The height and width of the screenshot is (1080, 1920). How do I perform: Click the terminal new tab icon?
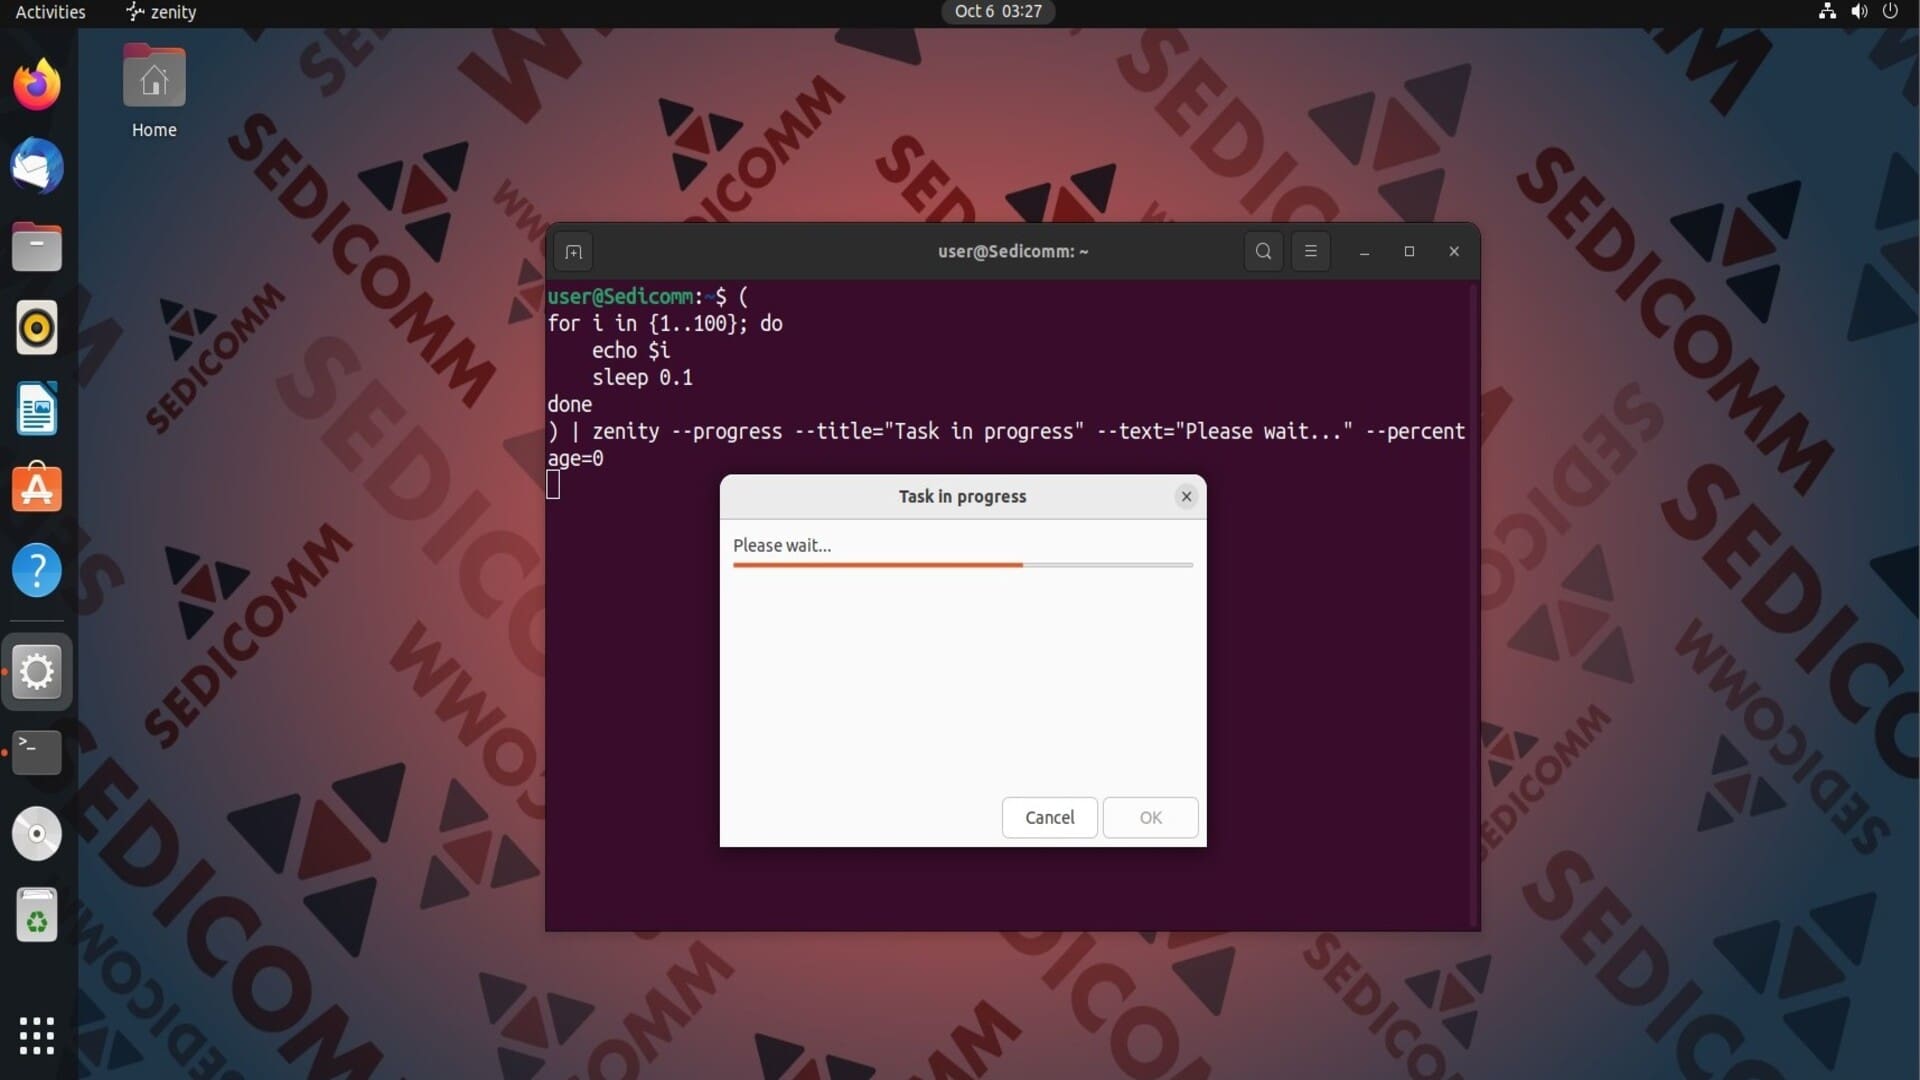pos(573,252)
